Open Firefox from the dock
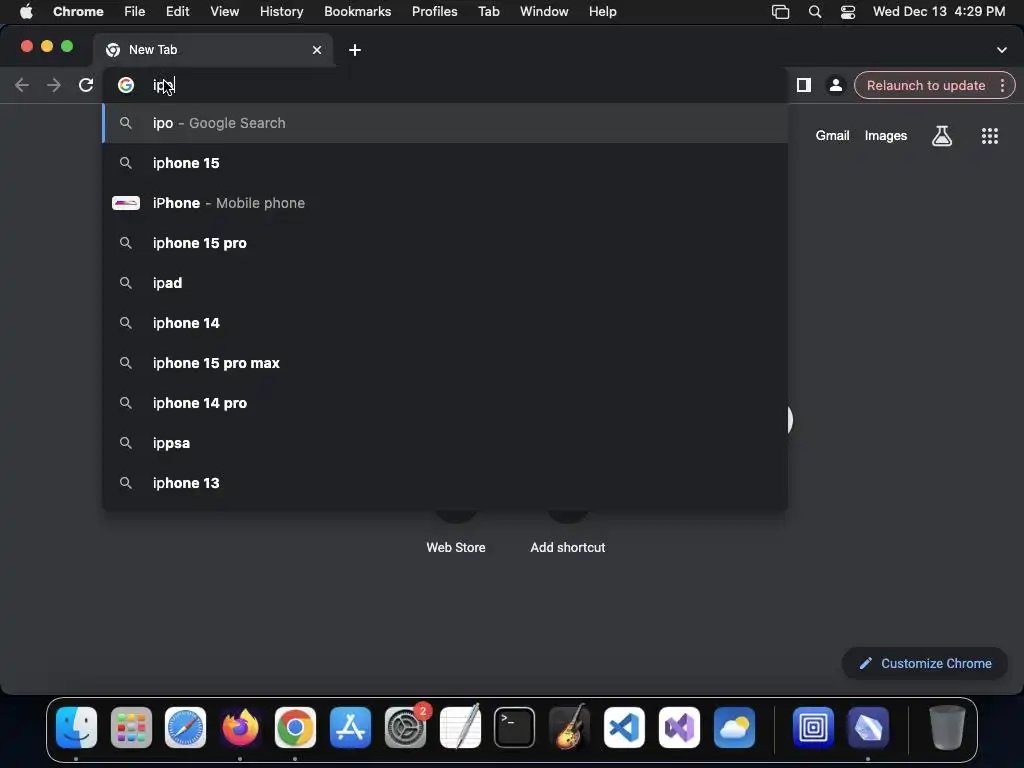The width and height of the screenshot is (1024, 768). point(240,728)
